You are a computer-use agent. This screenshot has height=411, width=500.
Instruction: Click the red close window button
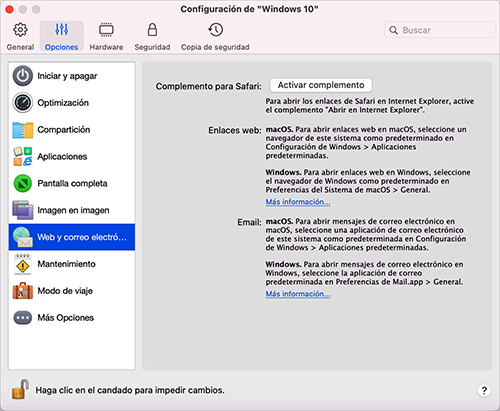click(x=9, y=9)
